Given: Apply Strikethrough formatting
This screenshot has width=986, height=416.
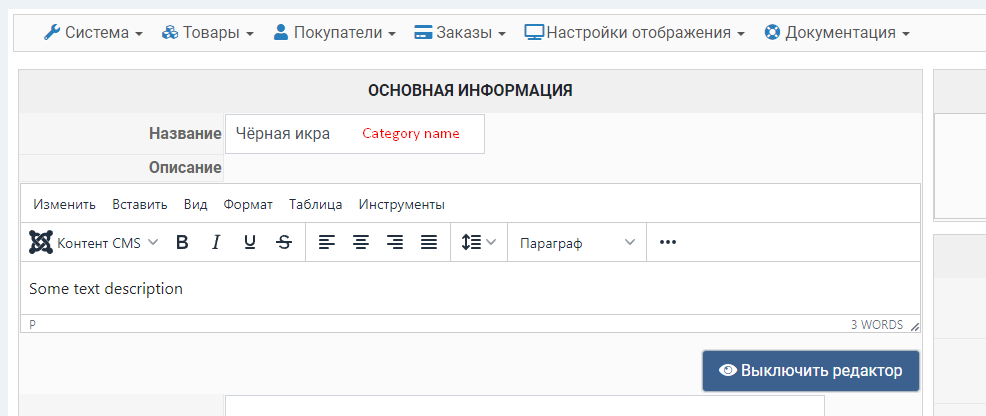Looking at the screenshot, I should 284,242.
